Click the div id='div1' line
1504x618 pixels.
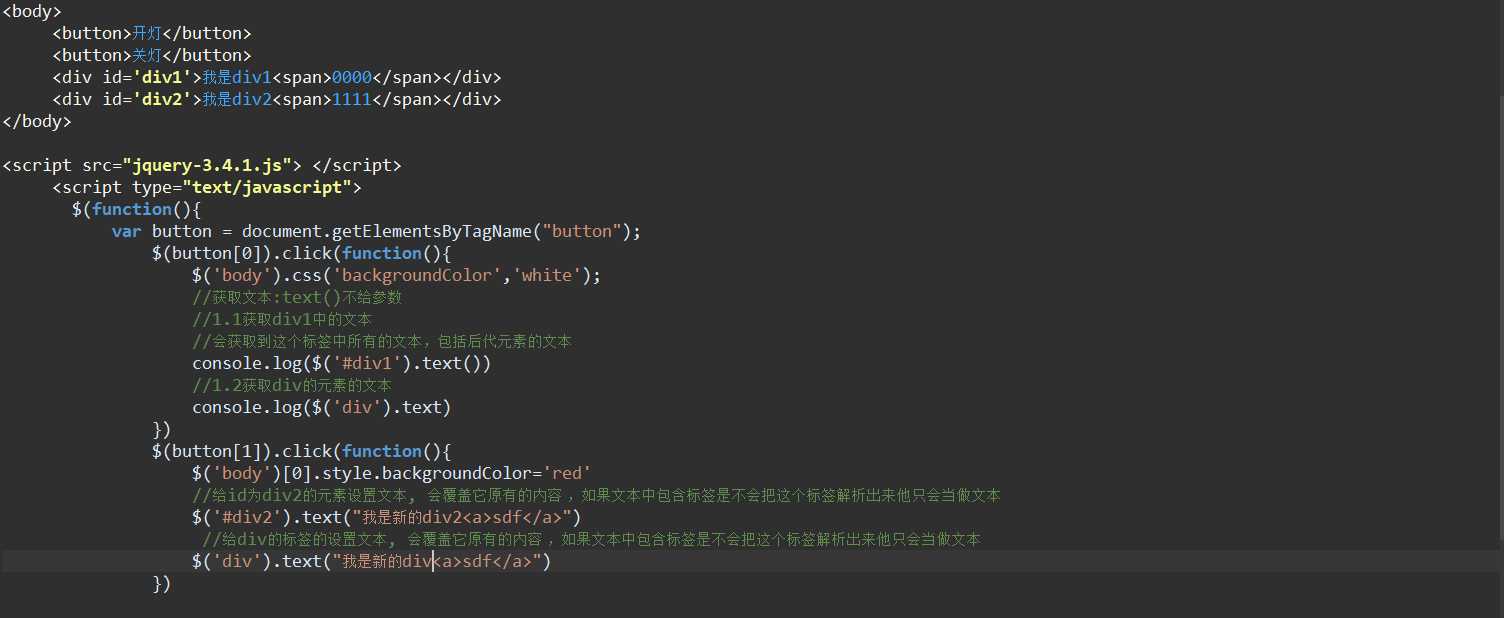(x=277, y=77)
